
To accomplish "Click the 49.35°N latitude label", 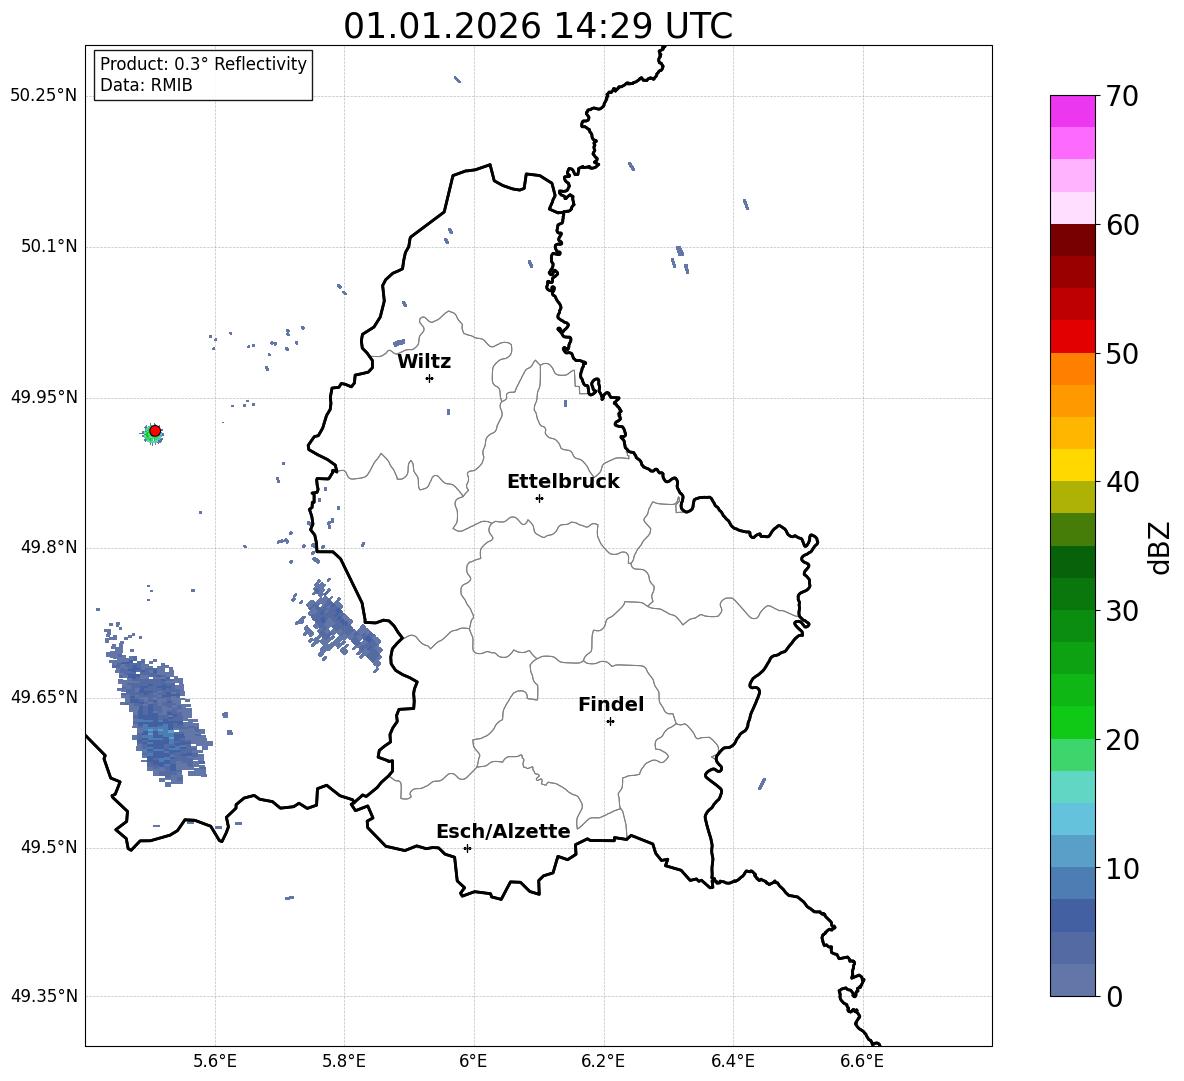I will coord(44,996).
